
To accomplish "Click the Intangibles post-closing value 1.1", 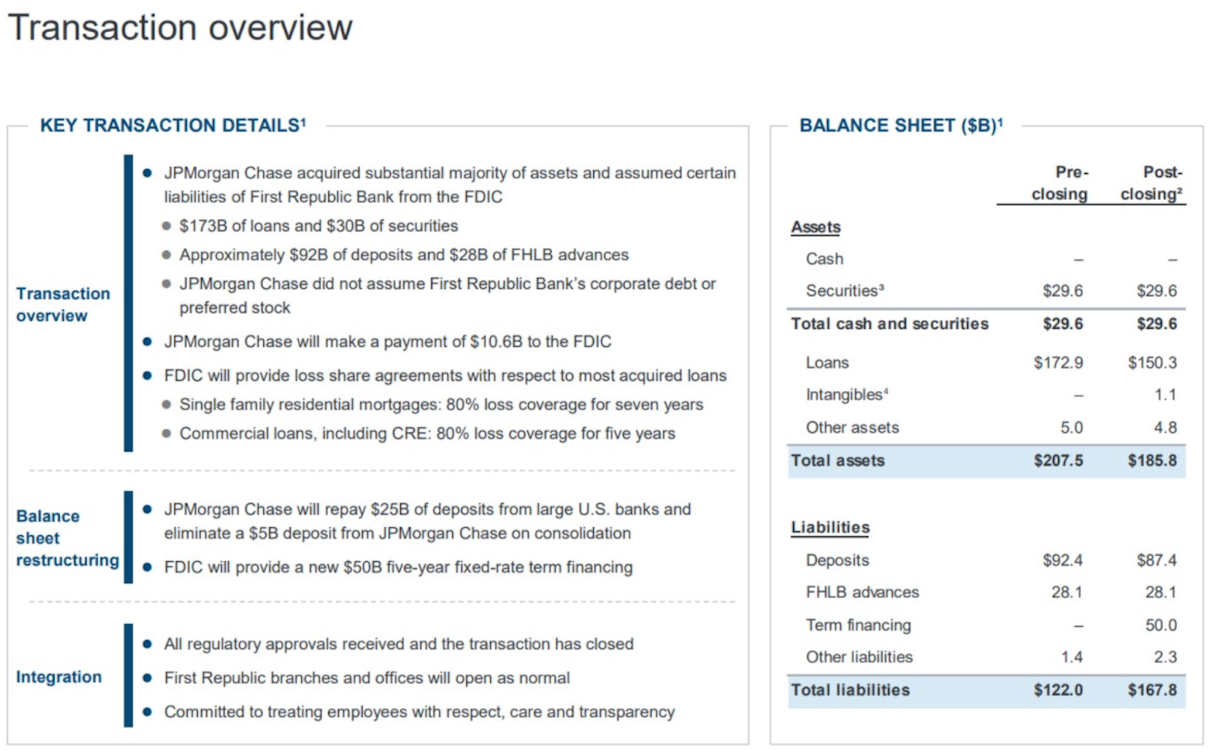I will coord(1165,395).
